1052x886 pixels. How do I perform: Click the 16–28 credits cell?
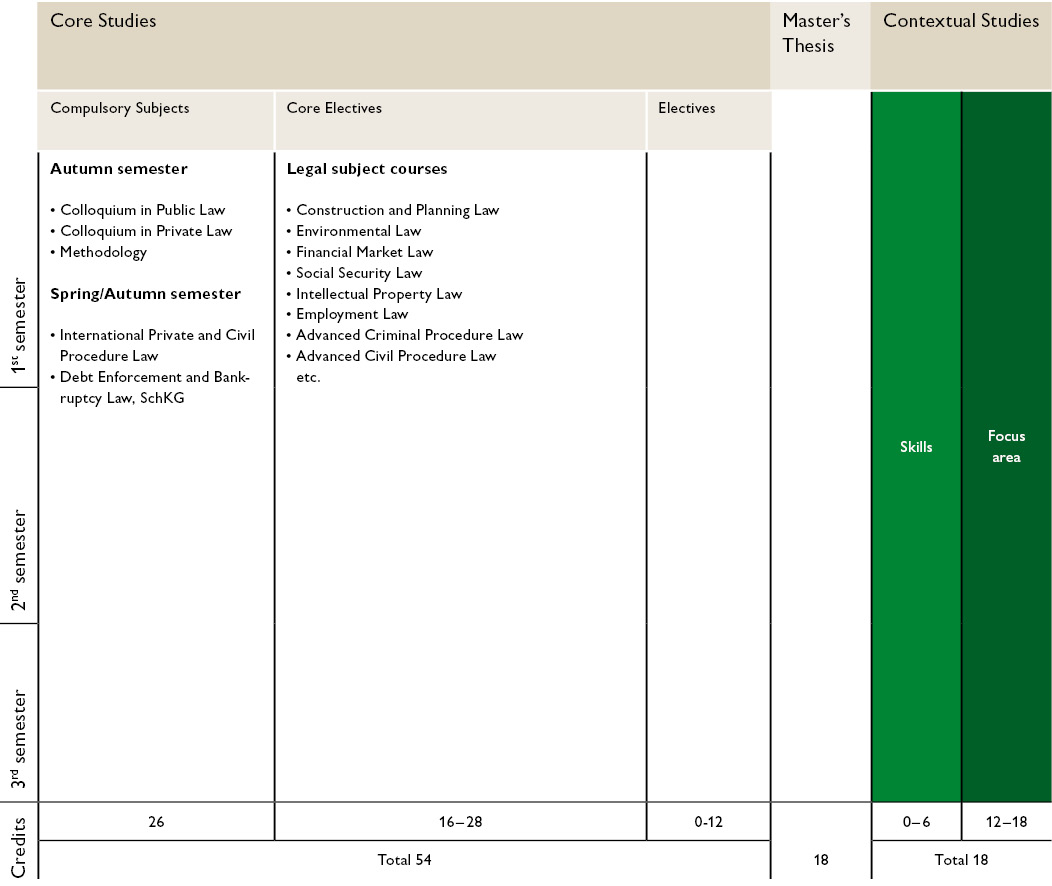tap(460, 821)
